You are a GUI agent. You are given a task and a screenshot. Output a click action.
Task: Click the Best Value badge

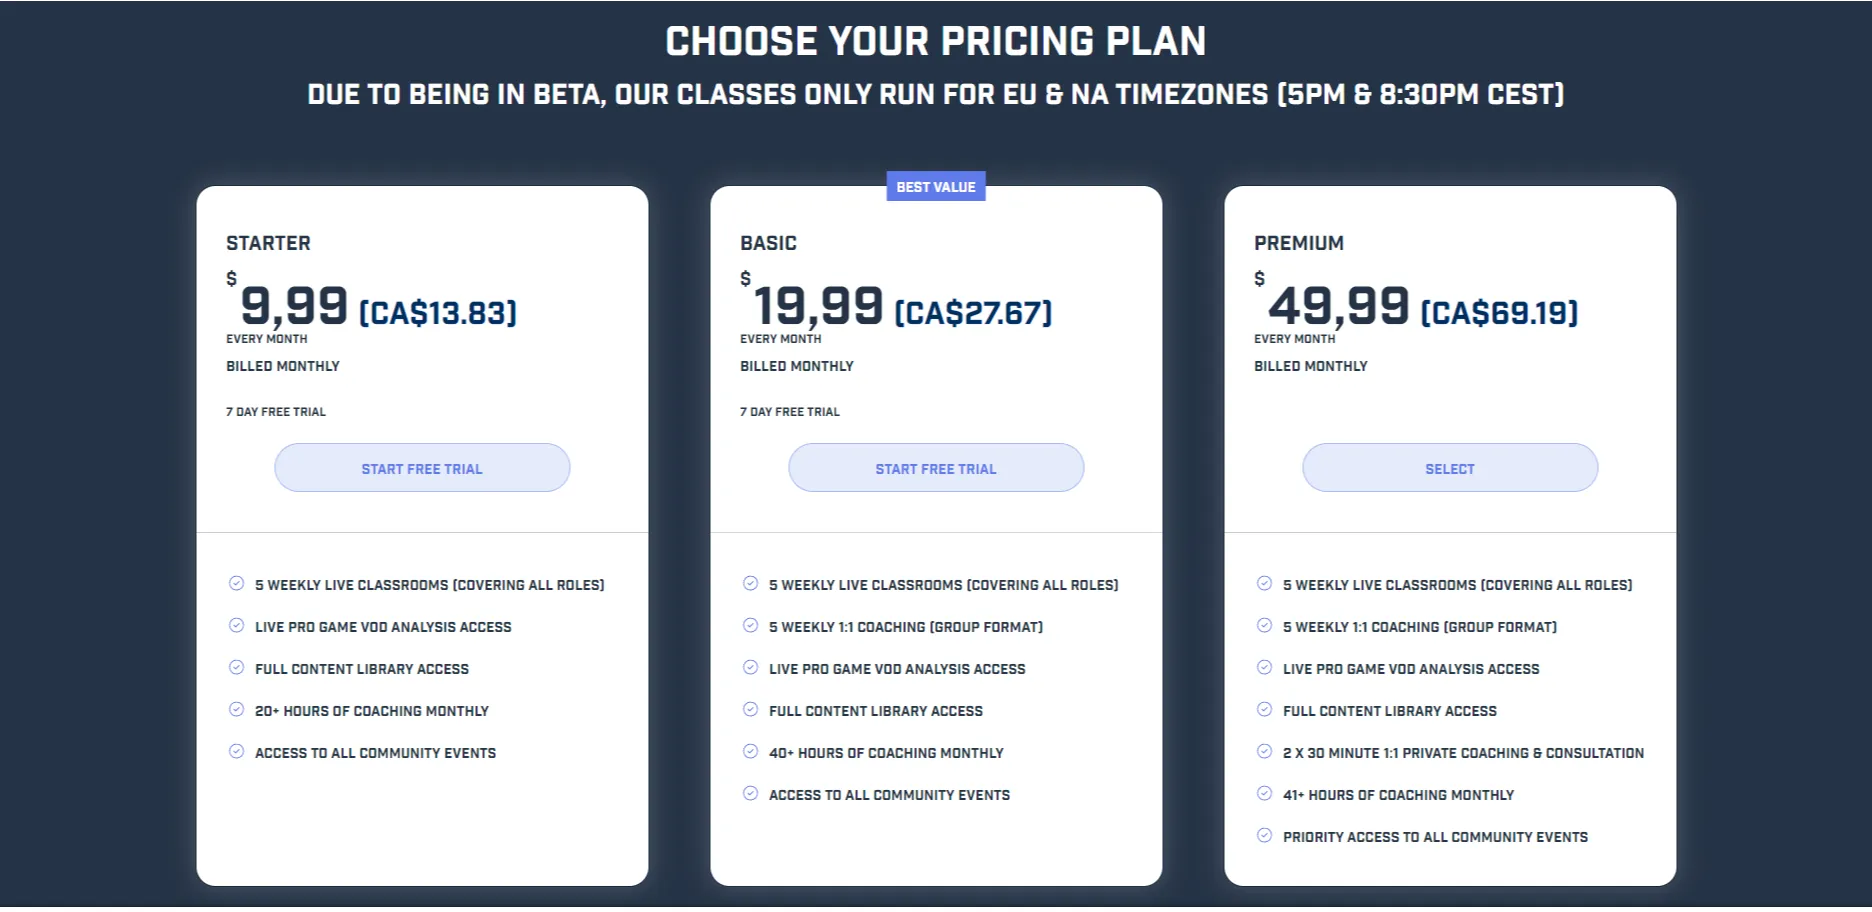pos(936,187)
